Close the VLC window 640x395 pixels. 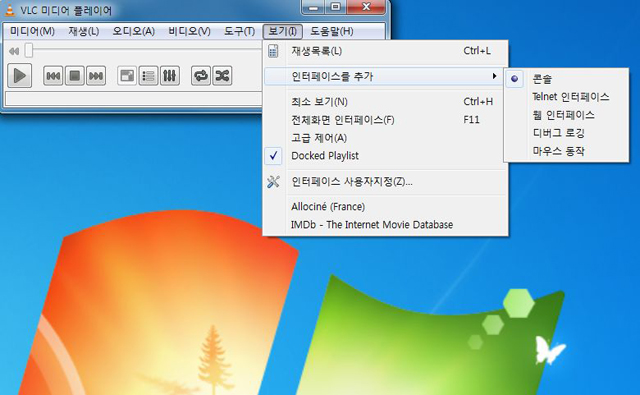point(366,7)
